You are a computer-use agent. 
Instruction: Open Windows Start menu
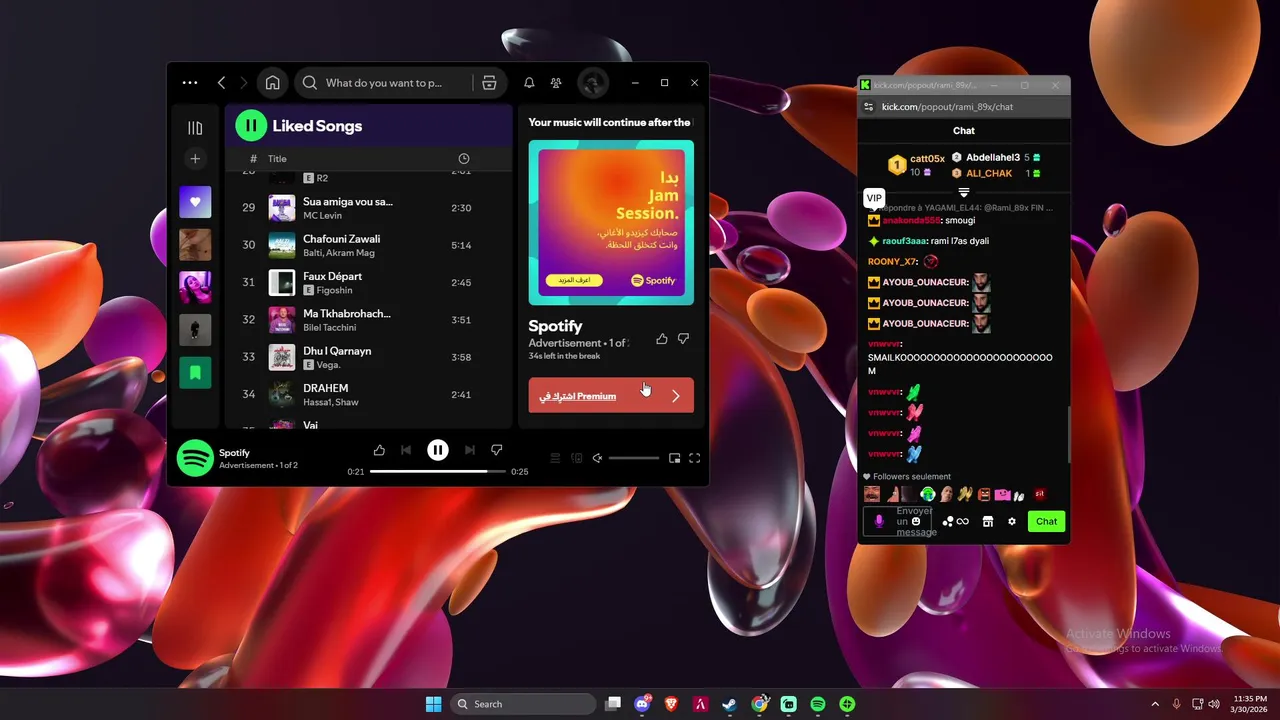433,704
